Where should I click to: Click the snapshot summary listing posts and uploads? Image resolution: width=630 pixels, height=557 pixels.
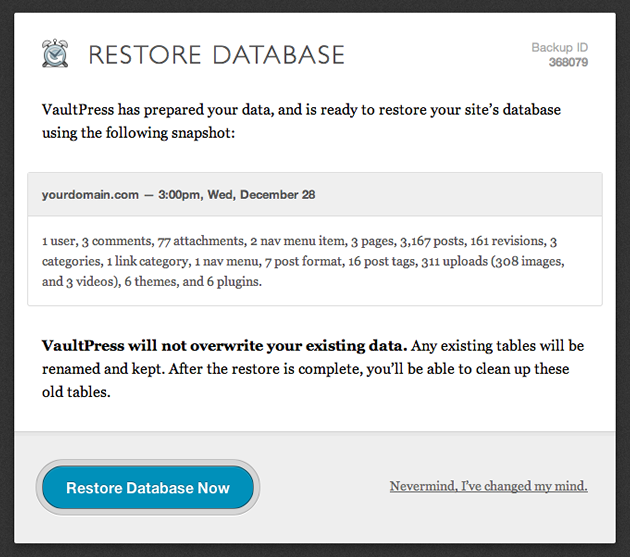(303, 261)
